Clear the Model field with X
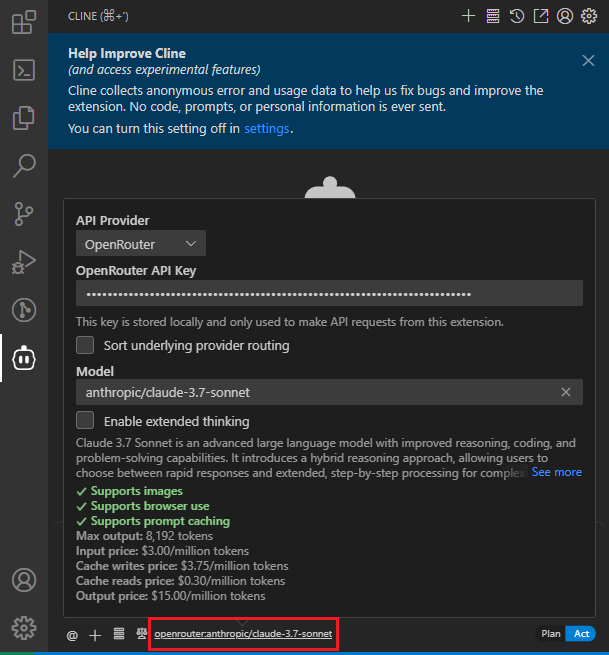 566,392
